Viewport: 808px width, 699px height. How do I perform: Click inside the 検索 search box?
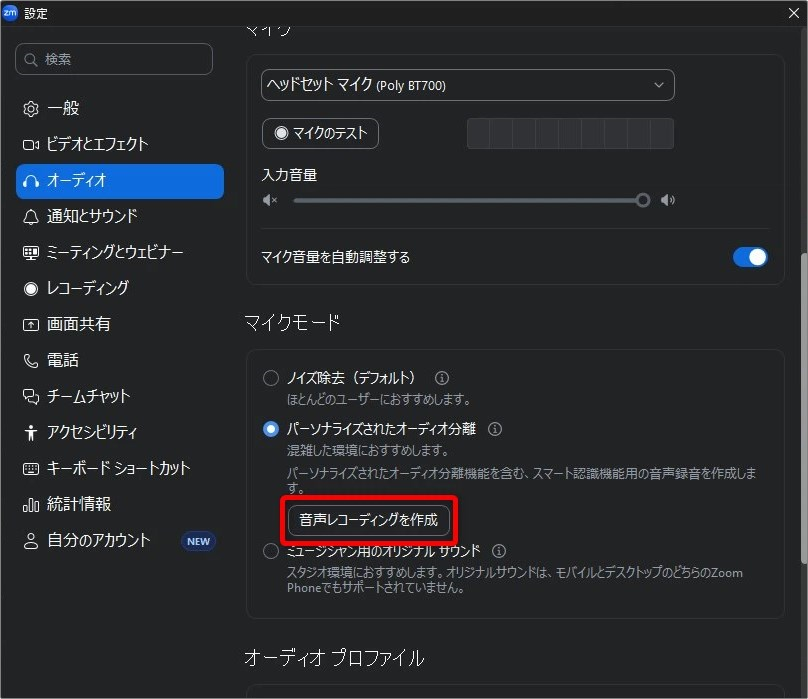pos(113,59)
